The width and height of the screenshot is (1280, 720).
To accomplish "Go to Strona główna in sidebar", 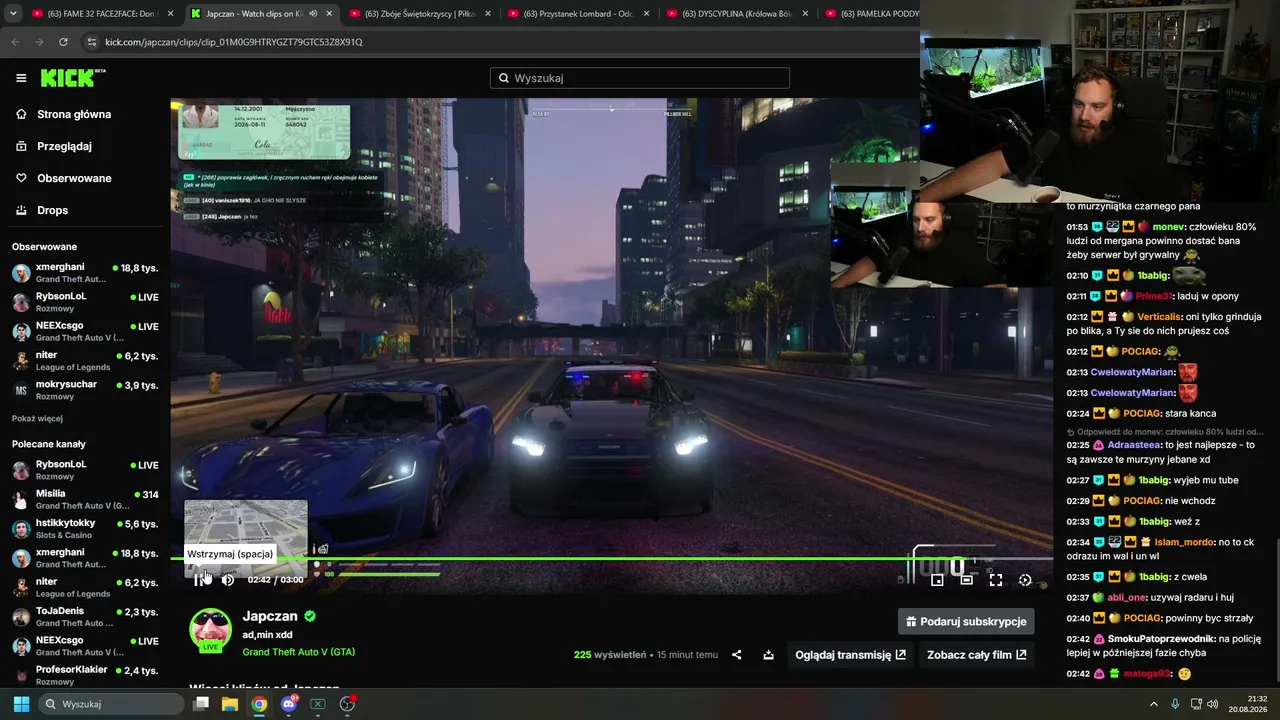I will 74,114.
